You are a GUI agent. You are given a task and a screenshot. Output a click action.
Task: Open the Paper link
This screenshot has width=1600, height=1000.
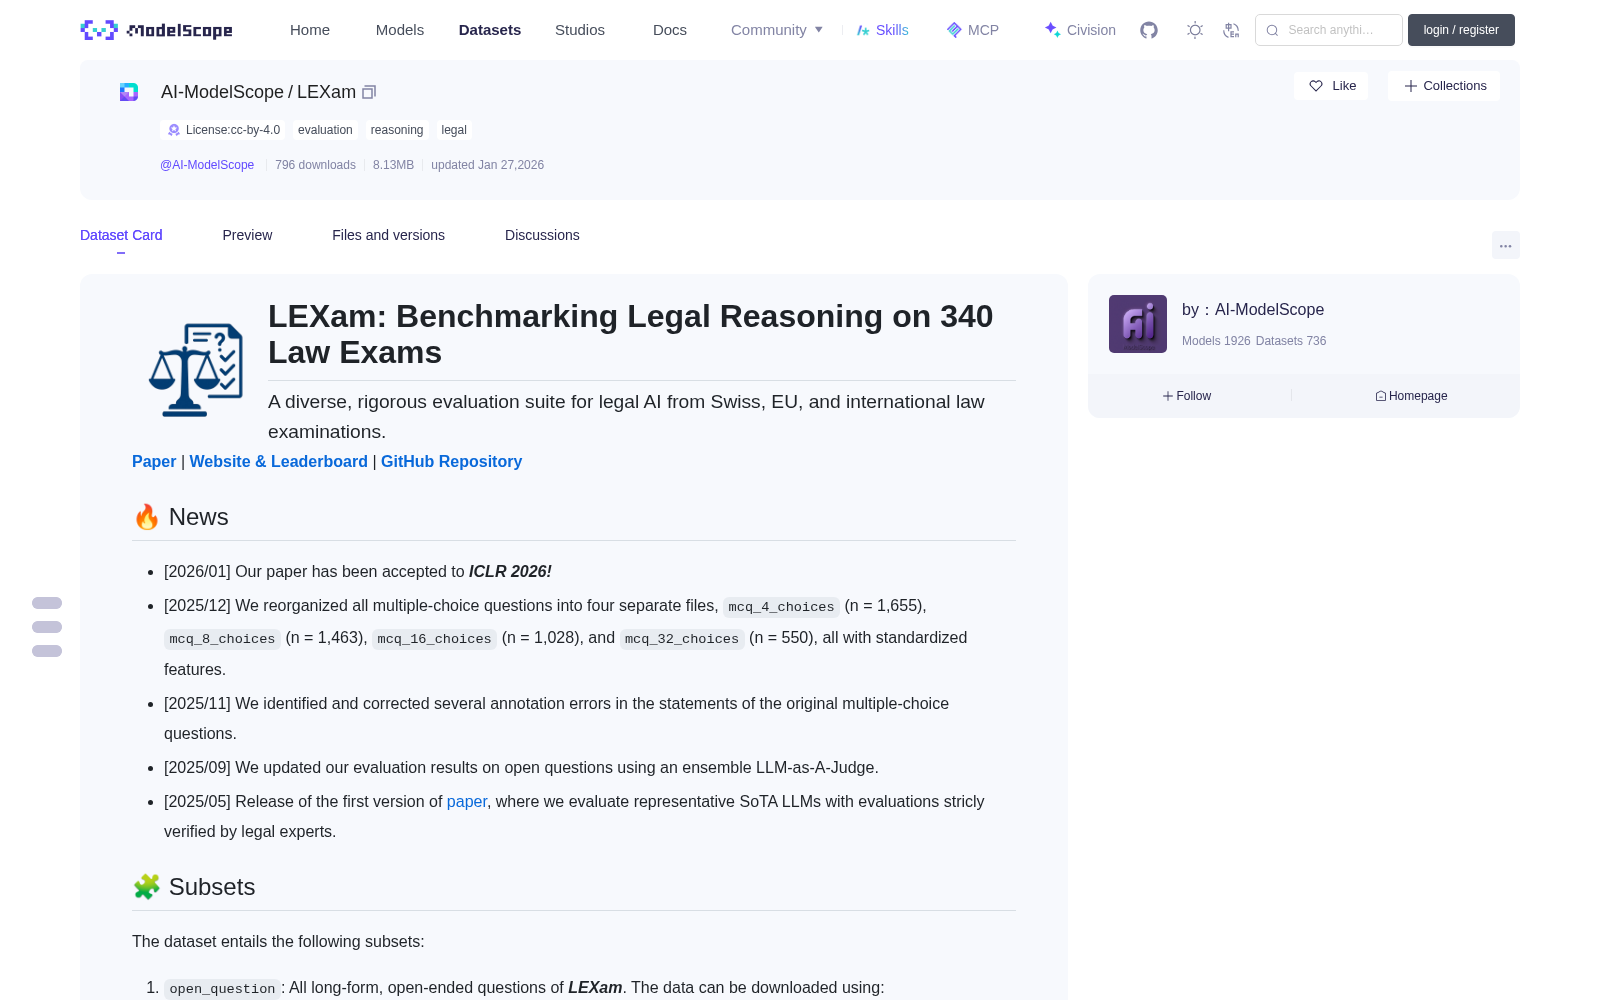(x=154, y=461)
